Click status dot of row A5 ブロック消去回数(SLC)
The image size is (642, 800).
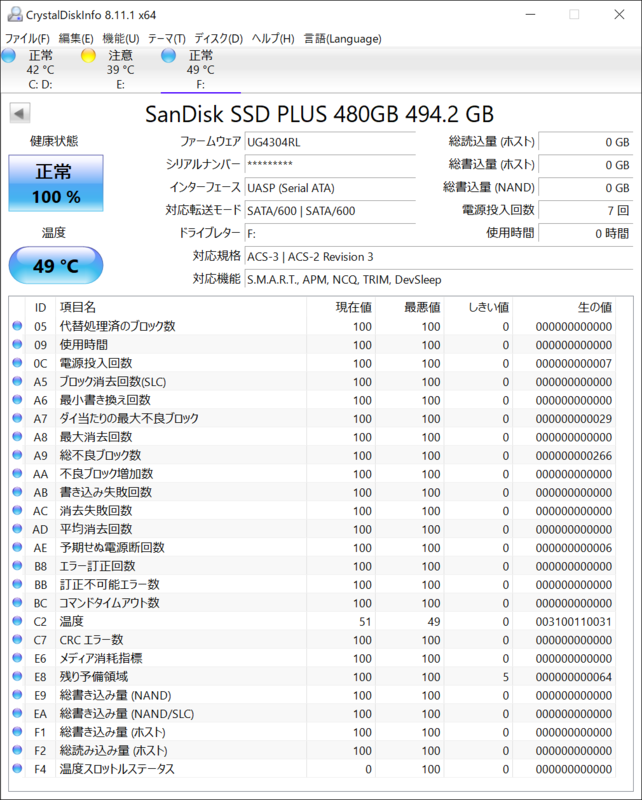click(x=17, y=381)
